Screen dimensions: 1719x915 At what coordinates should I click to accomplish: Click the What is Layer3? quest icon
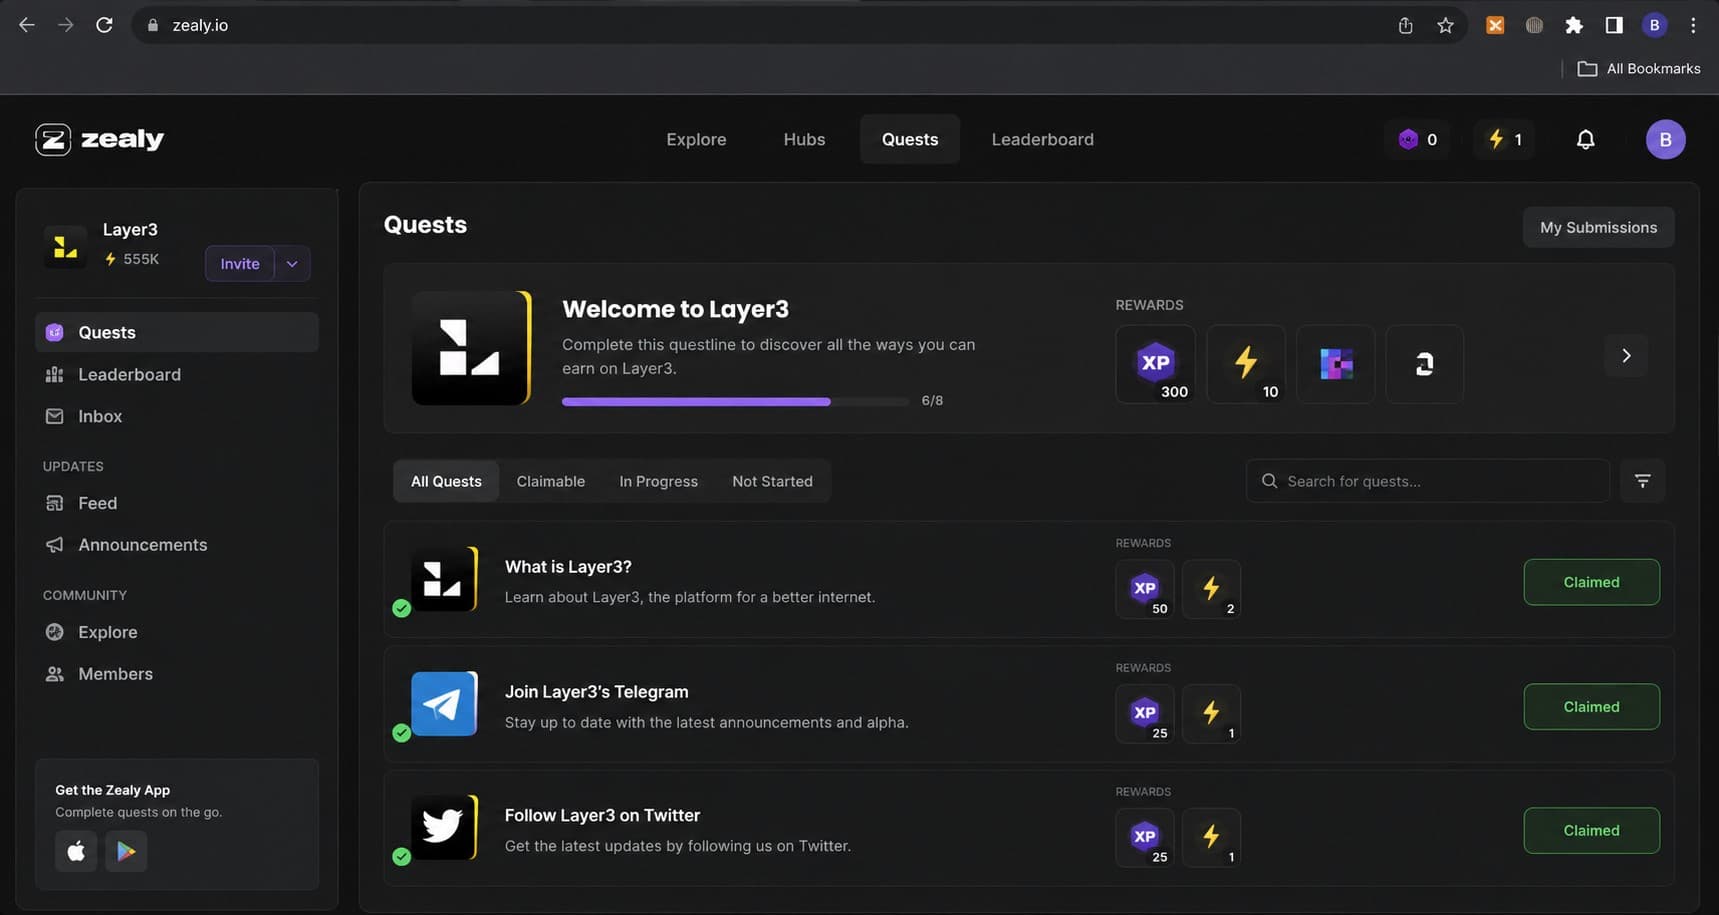(x=444, y=579)
